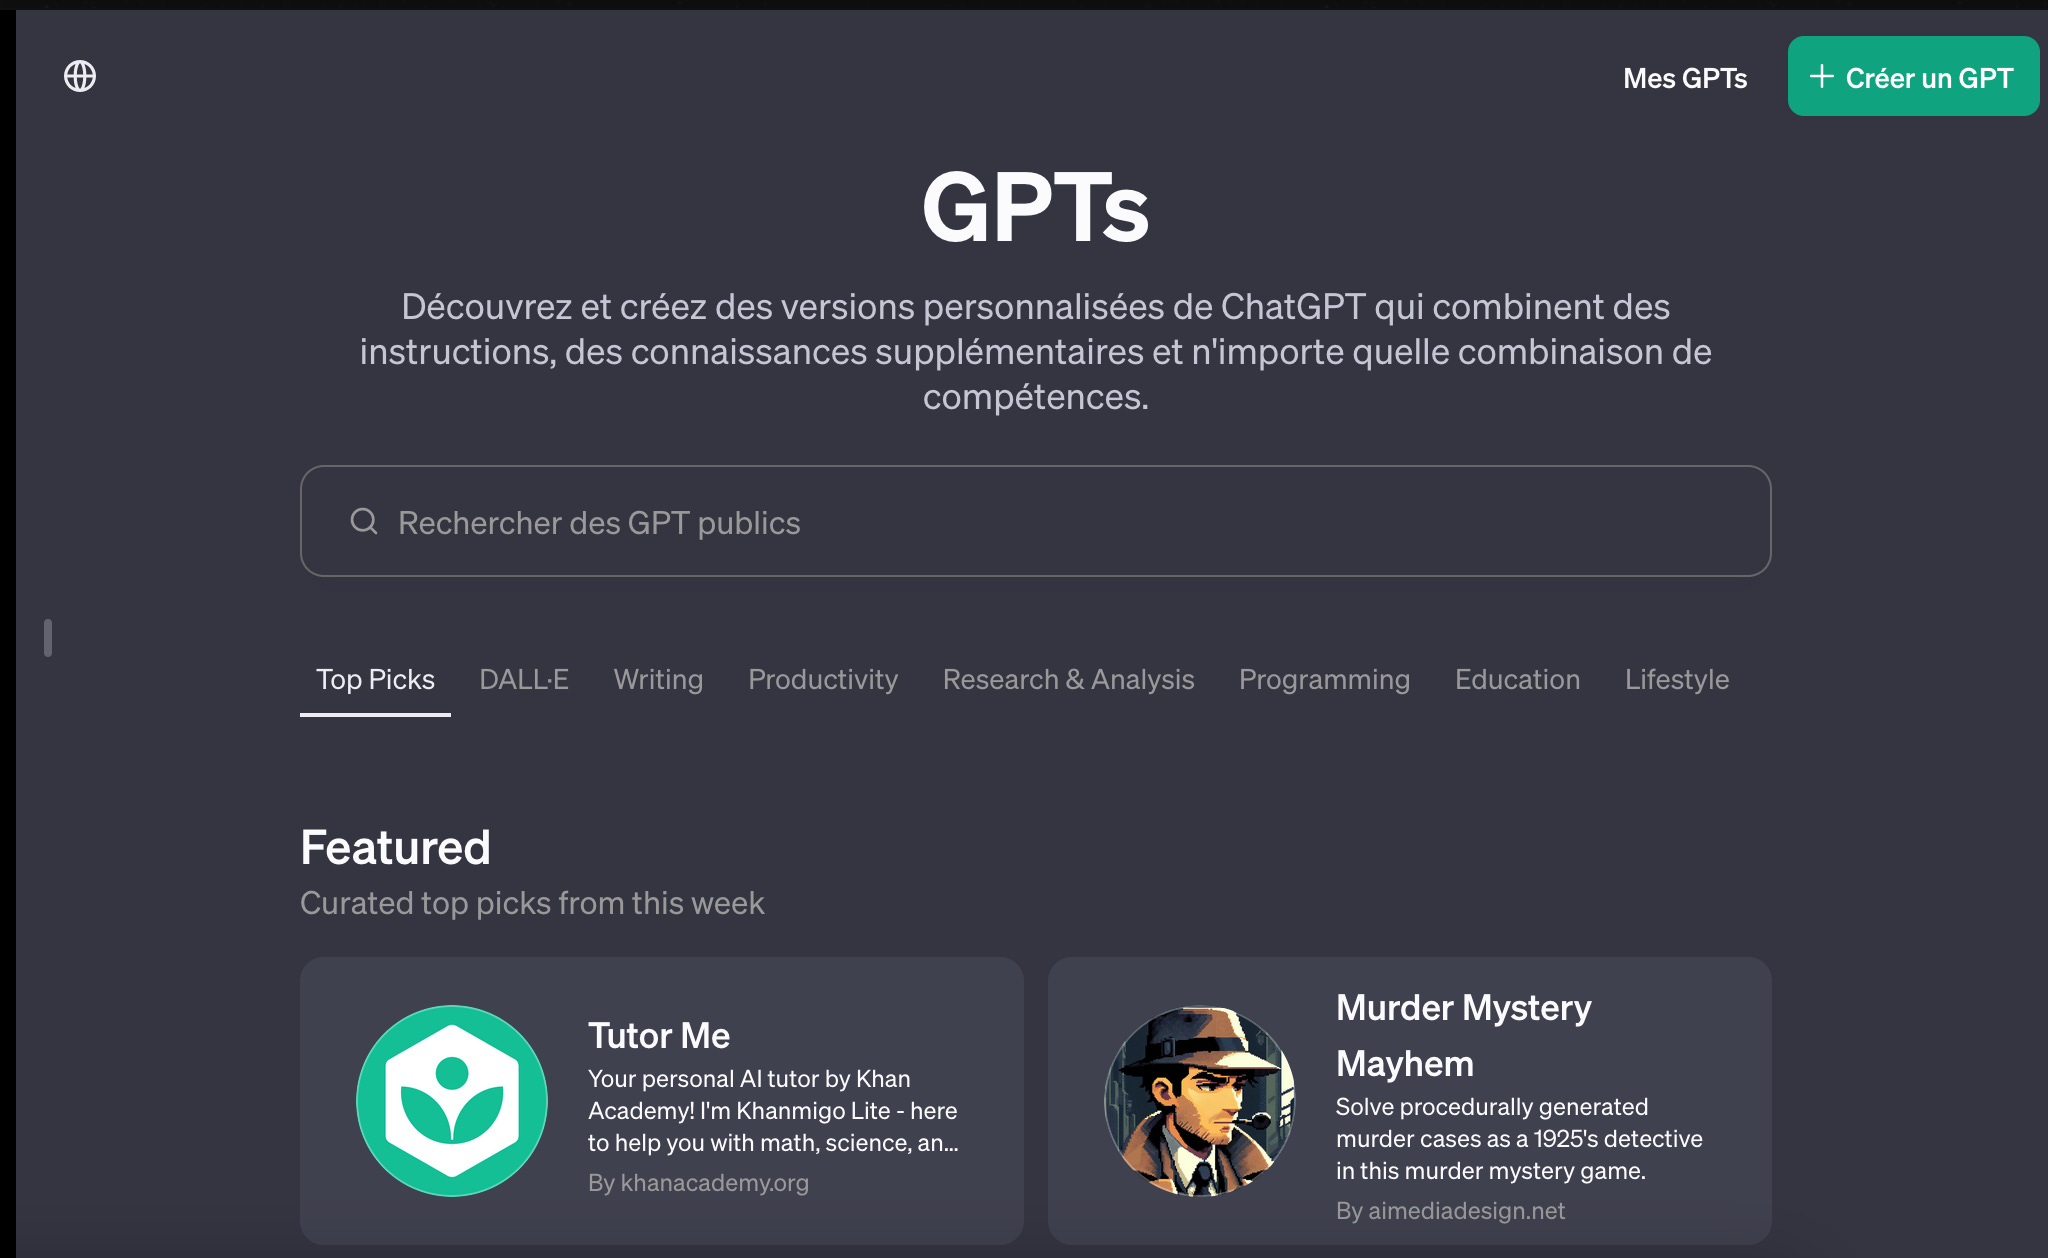Viewport: 2048px width, 1258px height.
Task: Select the Top Picks tab
Action: click(375, 680)
